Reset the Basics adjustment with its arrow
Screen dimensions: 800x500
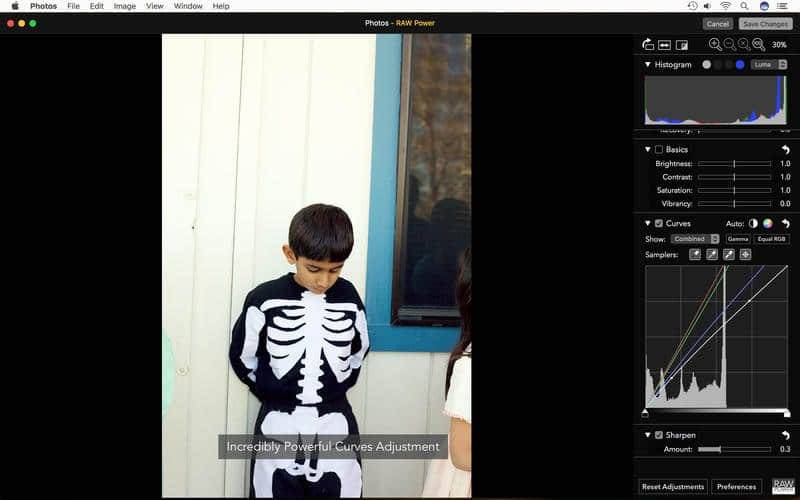click(x=785, y=149)
